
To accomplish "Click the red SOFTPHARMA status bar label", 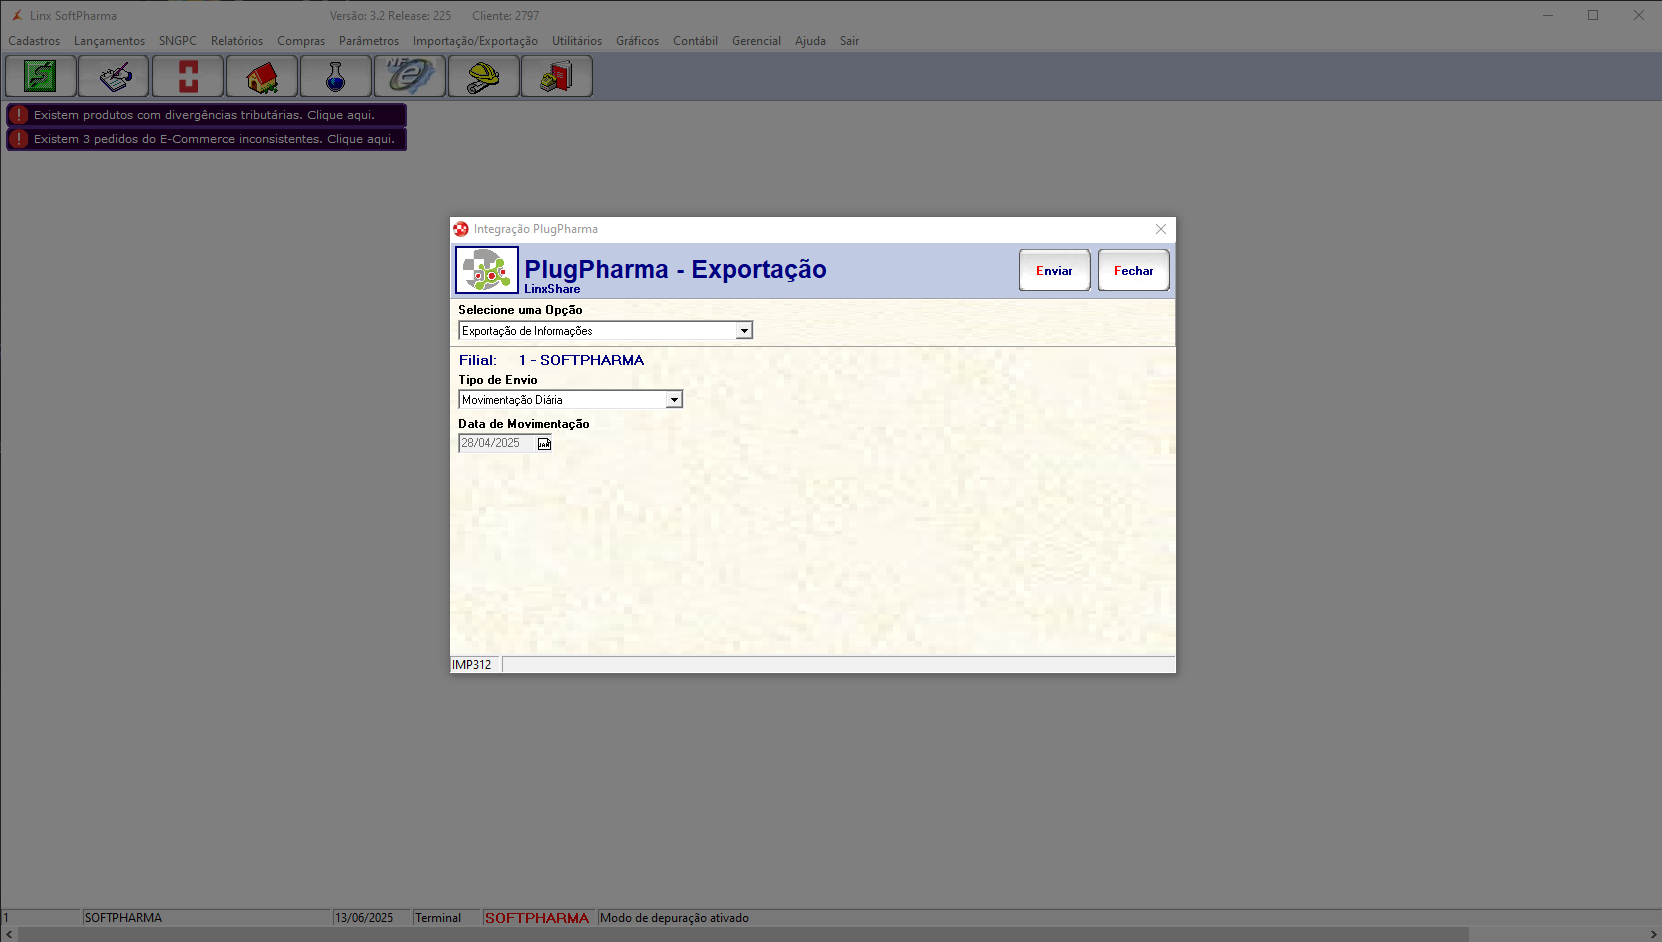I will [x=537, y=918].
